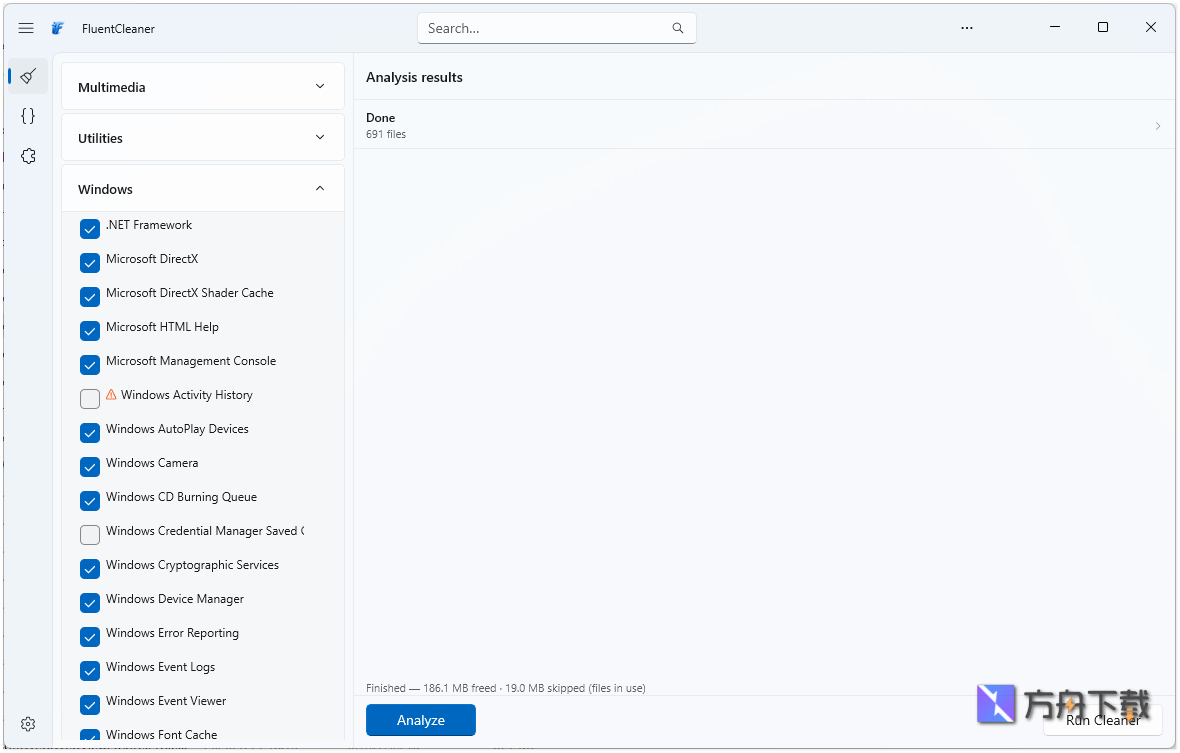Click the search magnifier icon
This screenshot has height=753, width=1180.
[x=678, y=29]
